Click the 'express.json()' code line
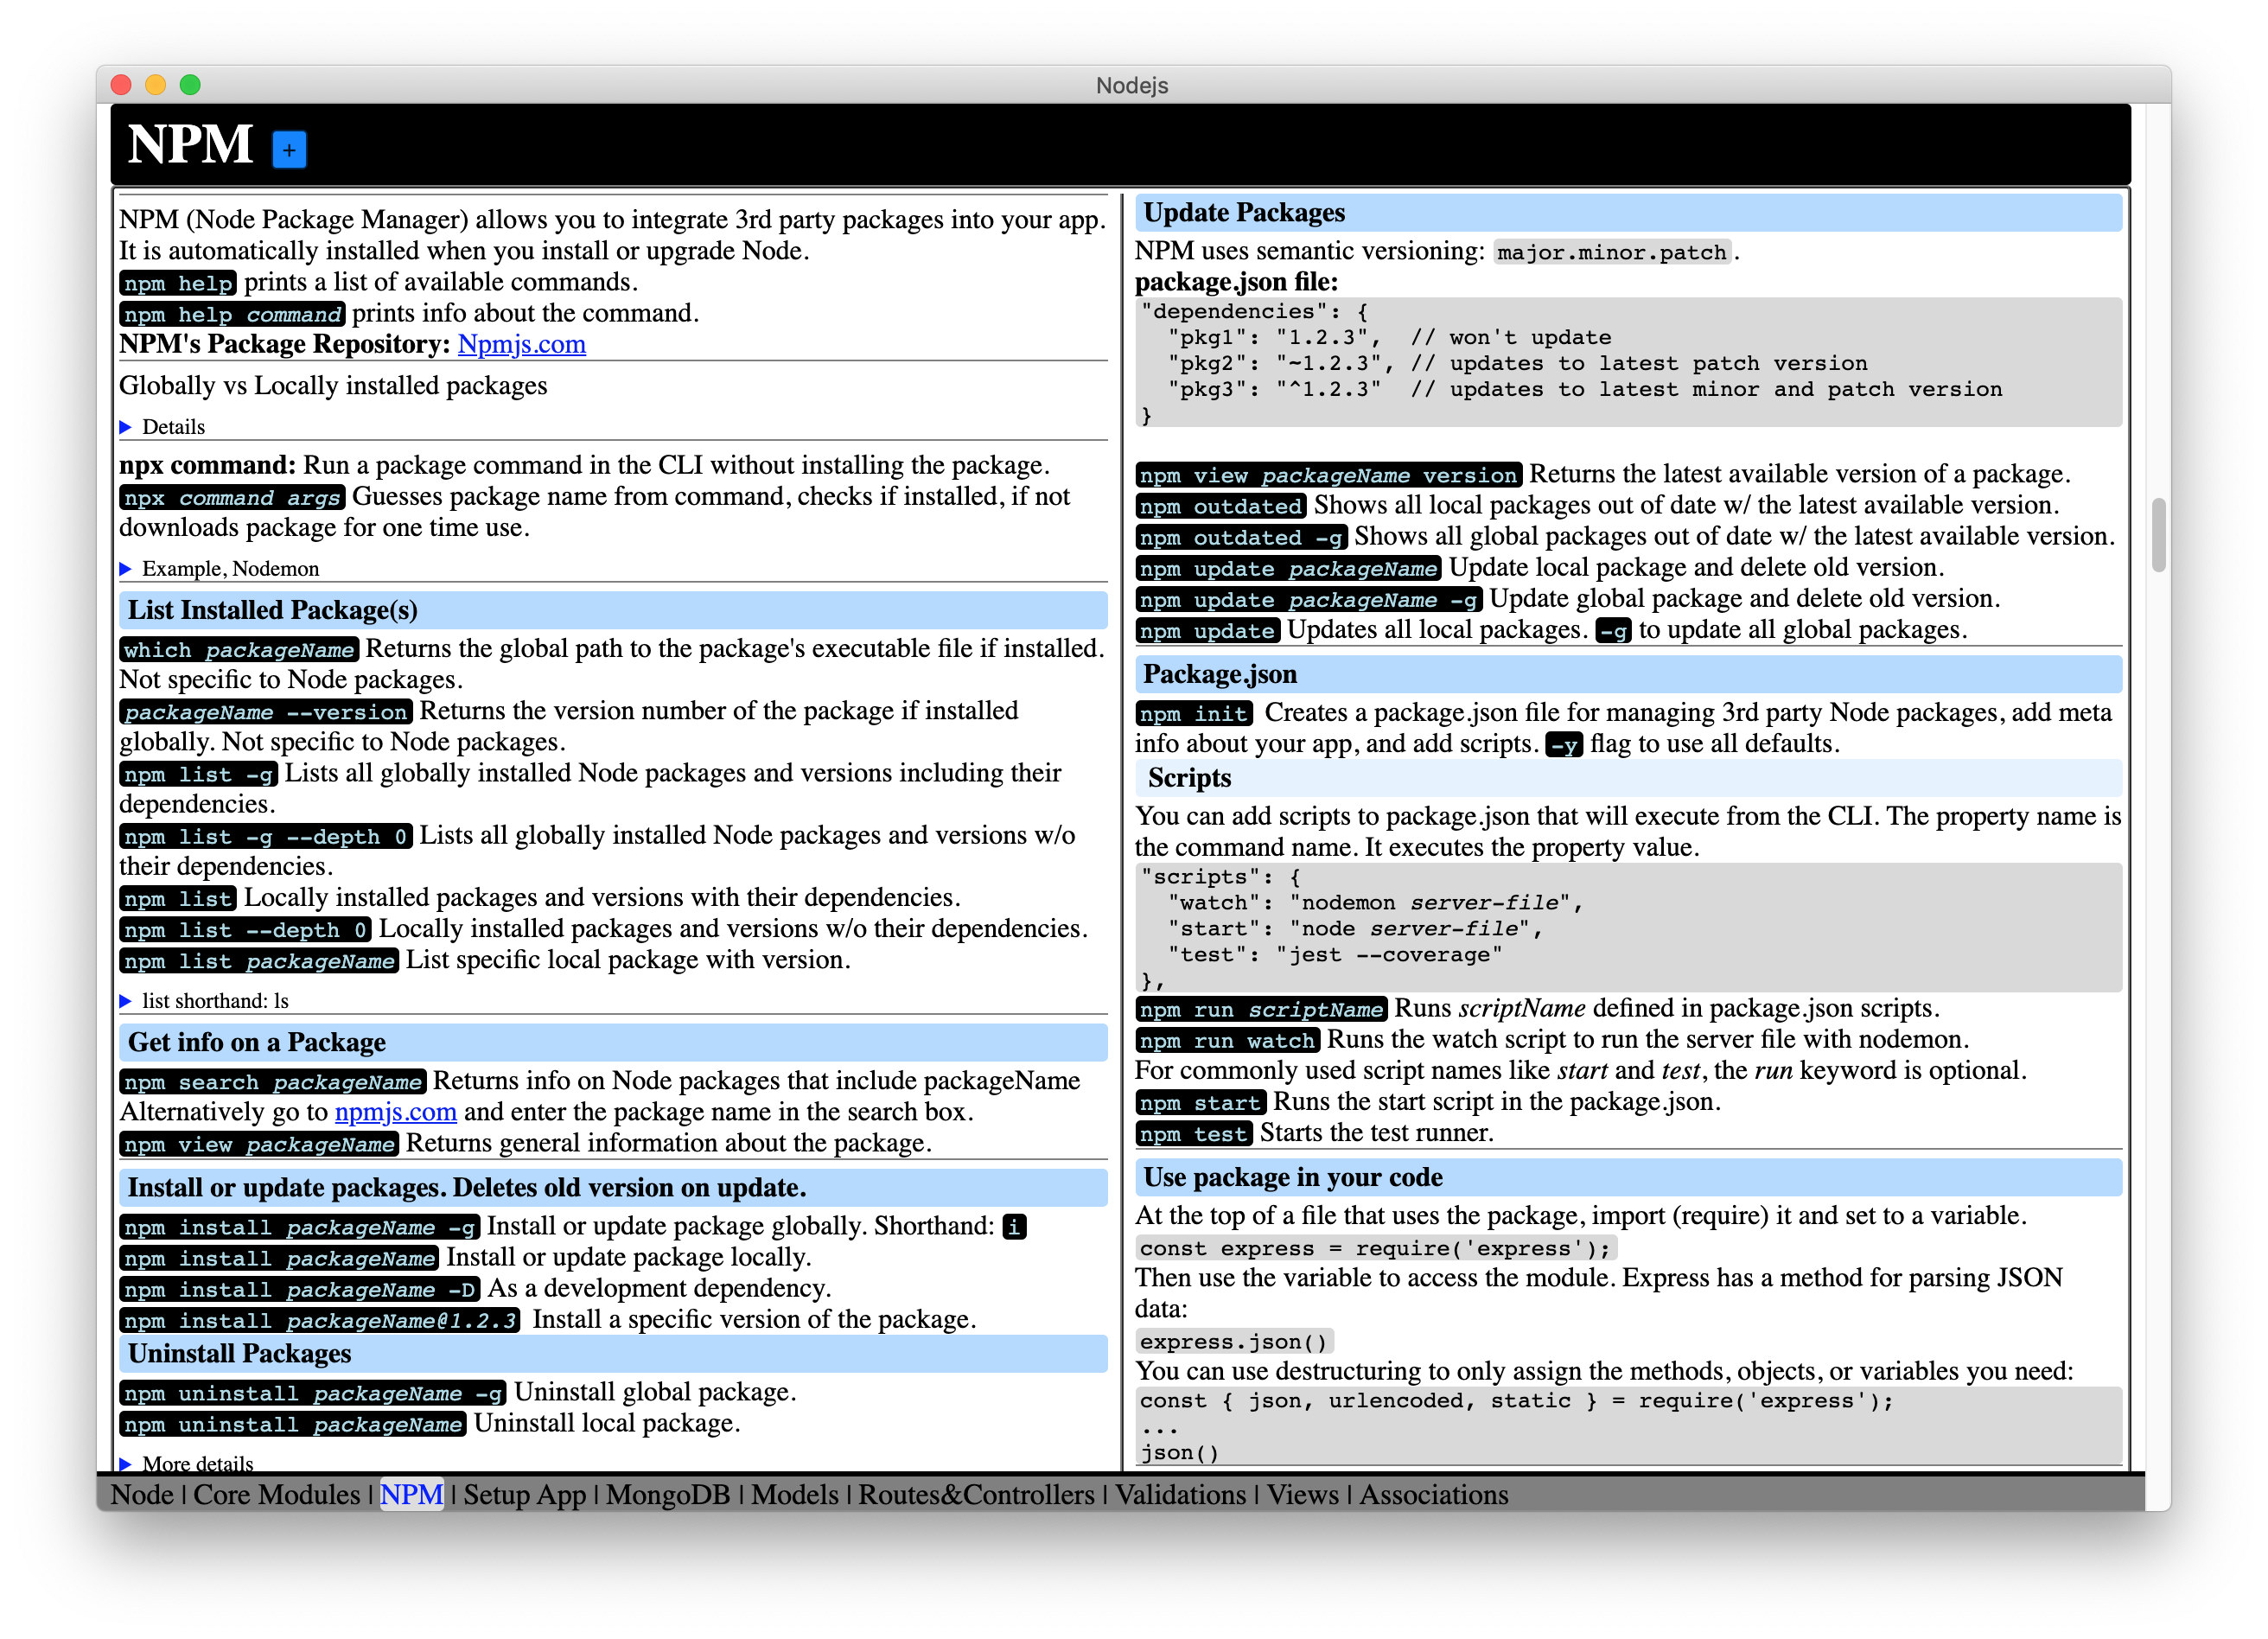Screen dimensions: 2268x1639 click(x=1234, y=1341)
